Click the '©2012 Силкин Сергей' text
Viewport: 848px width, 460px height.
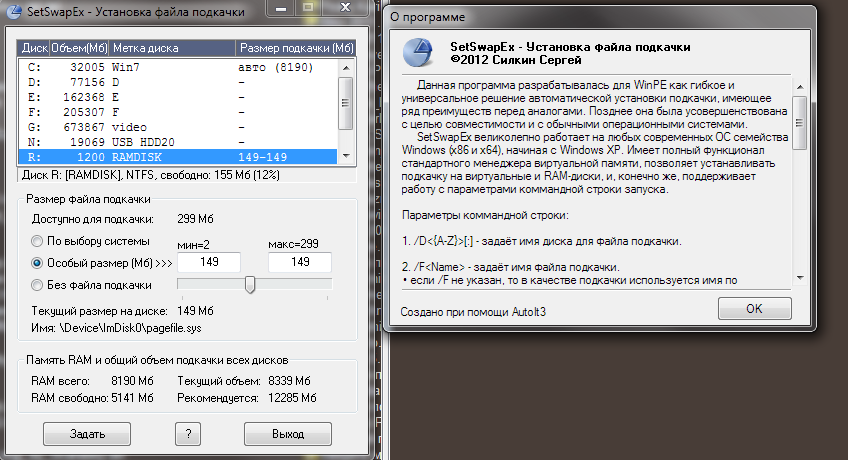[x=516, y=61]
